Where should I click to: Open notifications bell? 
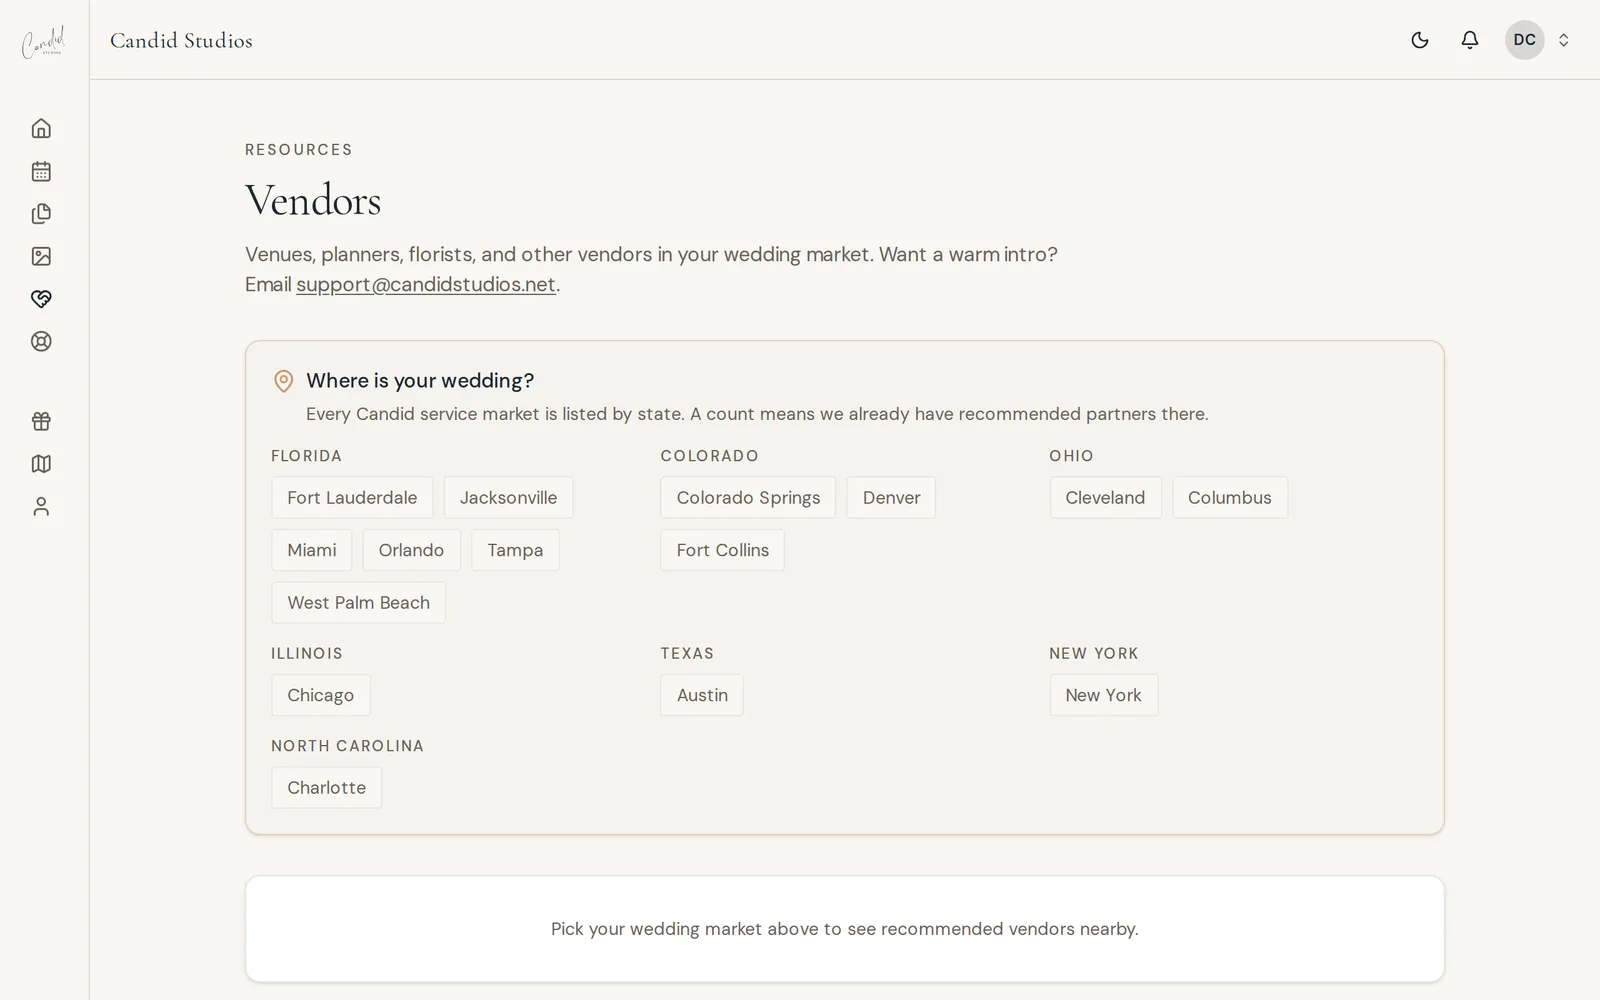point(1470,40)
